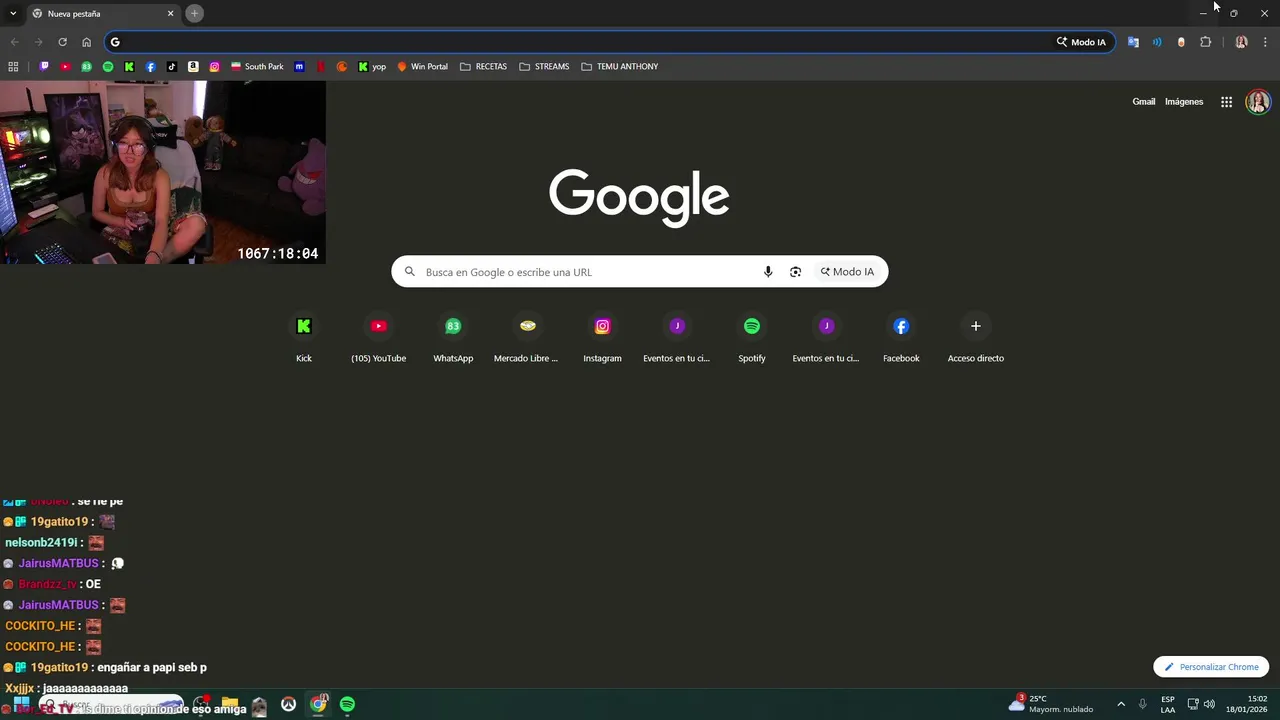This screenshot has height=720, width=1280.
Task: Click Modo IA in the address bar
Action: click(1081, 42)
